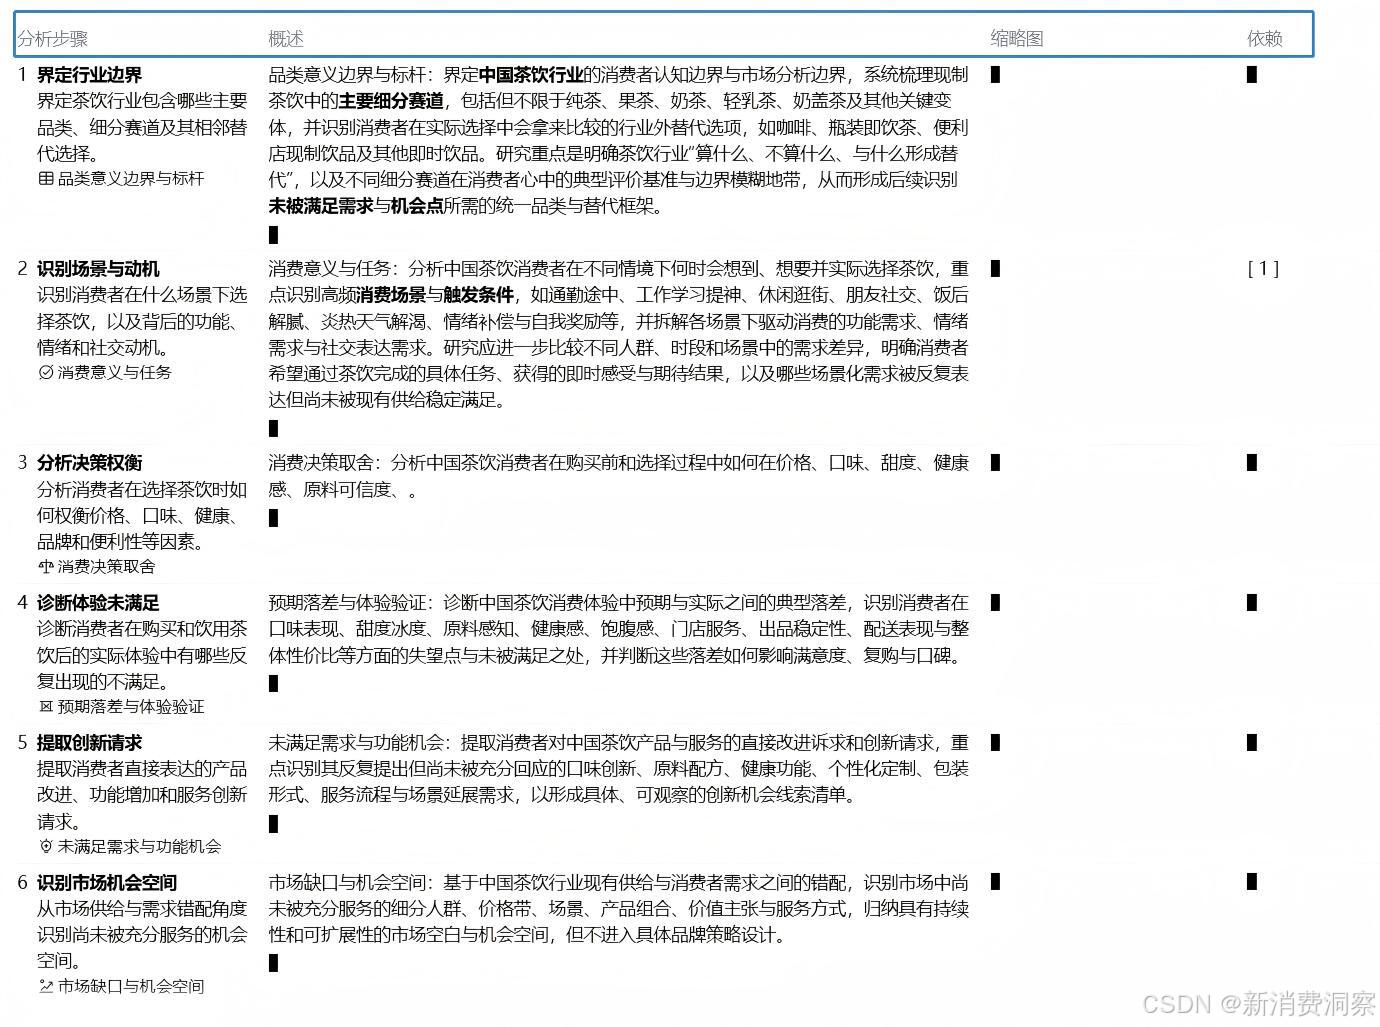Screen dimensions: 1380x1027
Task: Select the step title 分析决策权衡
Action: pos(90,463)
